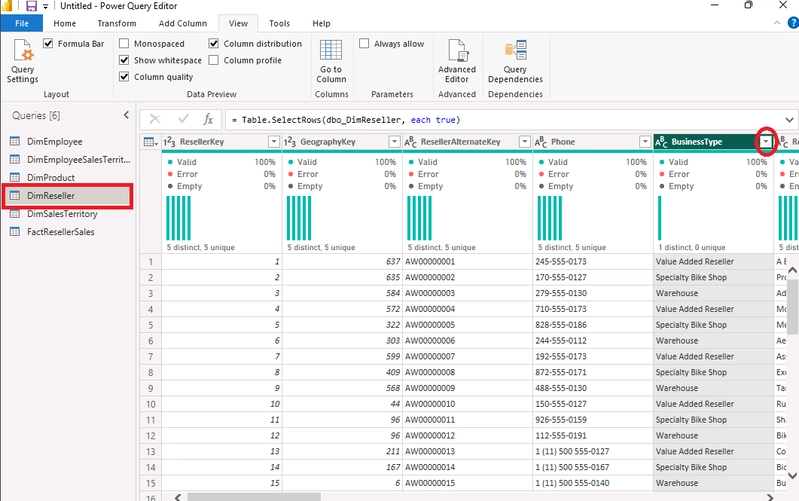Switch to the Add Column tab
This screenshot has height=501, width=799.
click(x=182, y=23)
